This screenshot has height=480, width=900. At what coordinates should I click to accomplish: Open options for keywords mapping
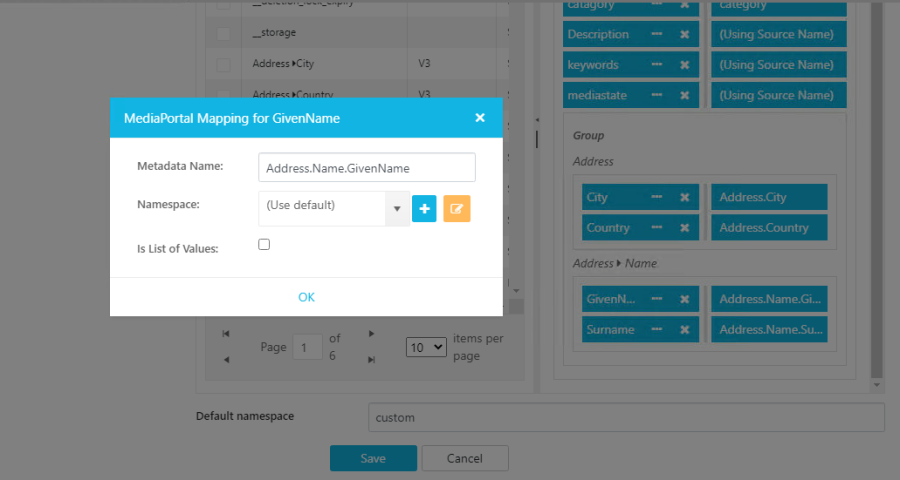[x=657, y=65]
